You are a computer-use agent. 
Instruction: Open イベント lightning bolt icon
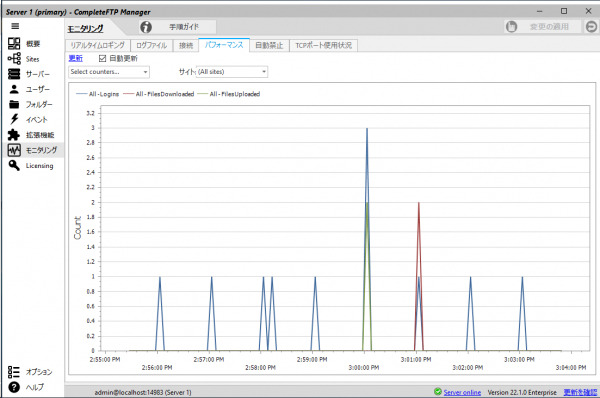click(x=14, y=119)
